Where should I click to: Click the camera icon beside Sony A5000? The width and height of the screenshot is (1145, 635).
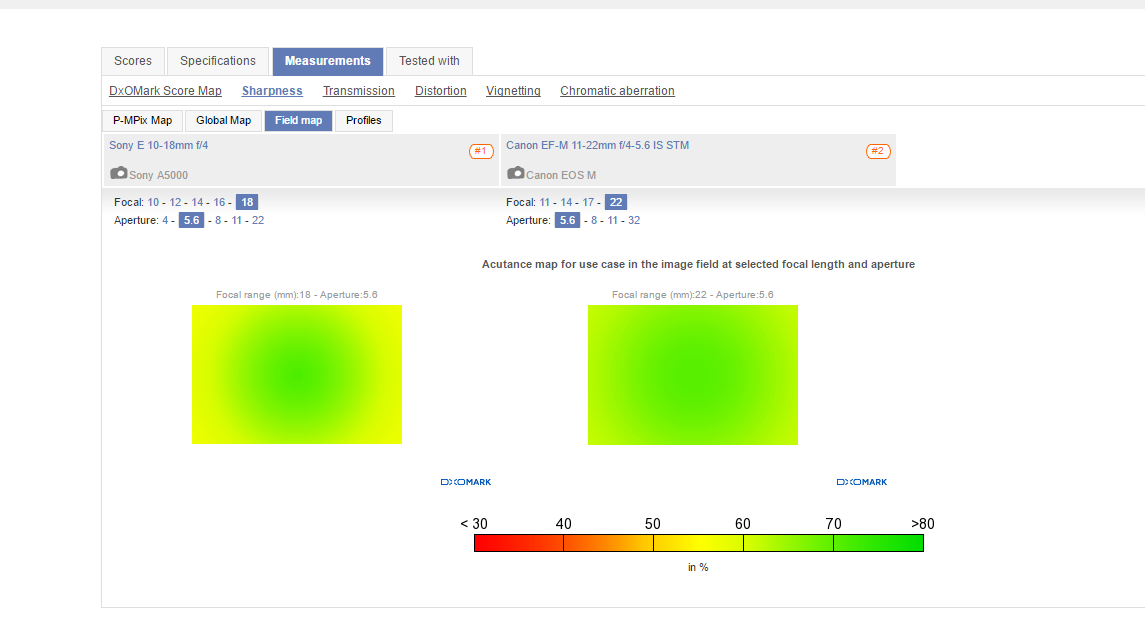click(118, 173)
